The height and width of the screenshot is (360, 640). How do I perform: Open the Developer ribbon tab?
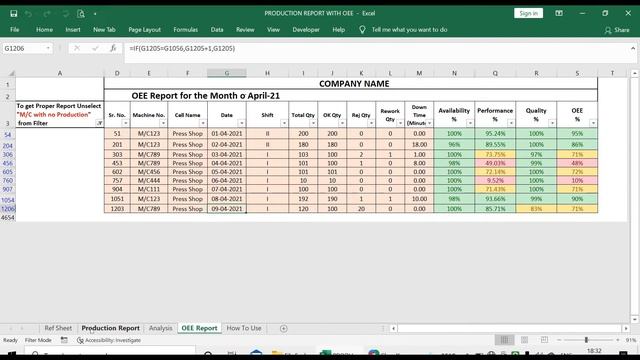pos(306,29)
